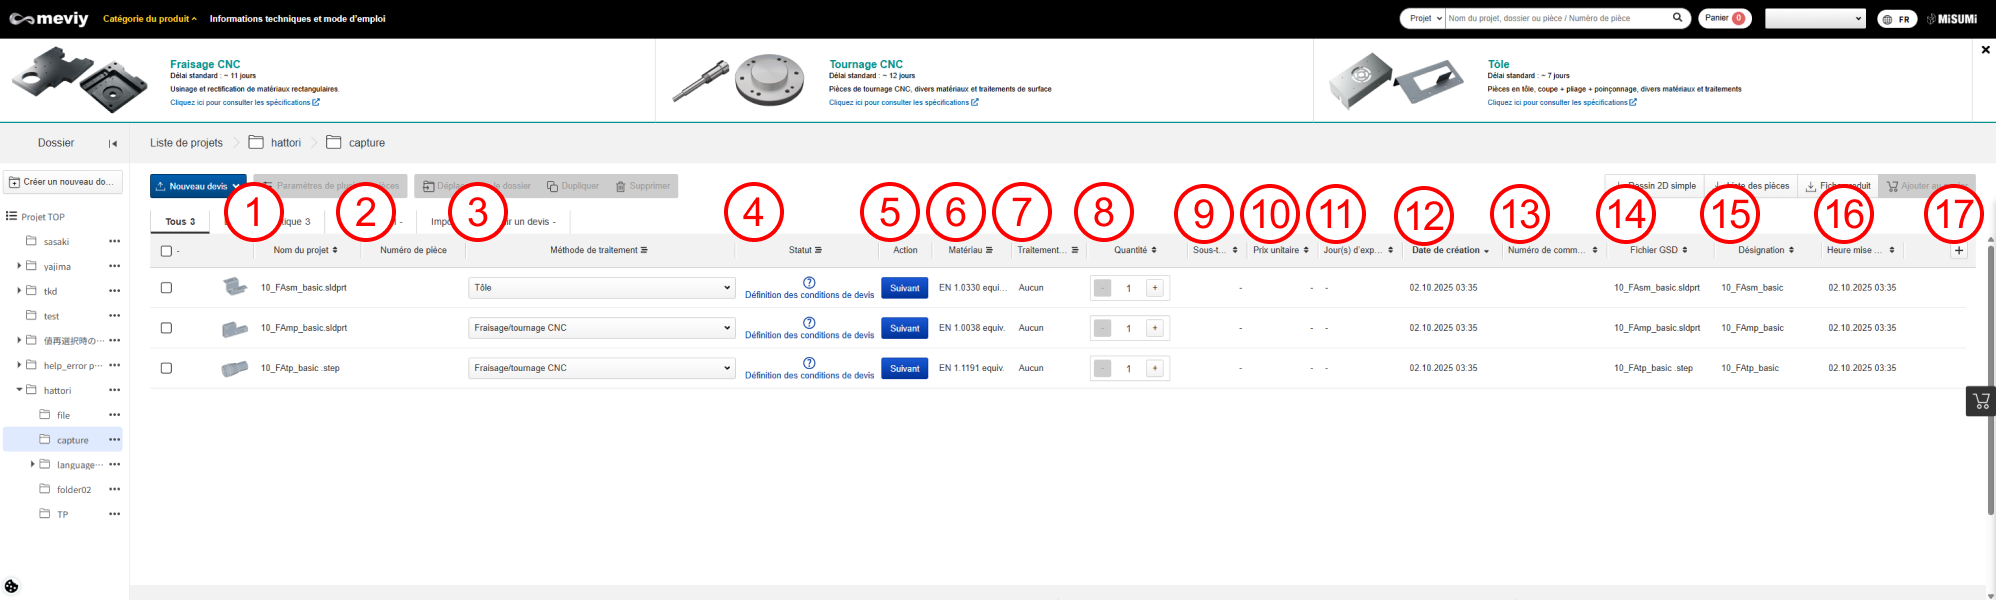The width and height of the screenshot is (1996, 600).
Task: Toggle the select-all checkbox in table header
Action: [x=167, y=251]
